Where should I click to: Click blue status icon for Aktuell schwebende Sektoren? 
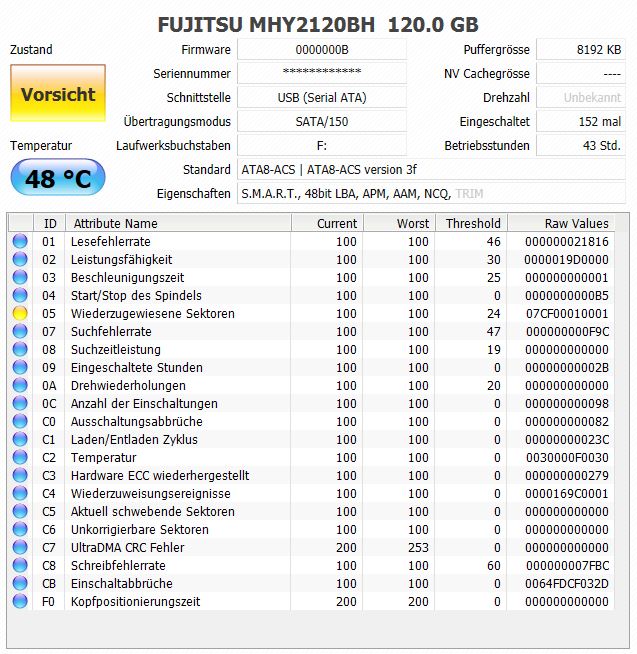pos(20,511)
